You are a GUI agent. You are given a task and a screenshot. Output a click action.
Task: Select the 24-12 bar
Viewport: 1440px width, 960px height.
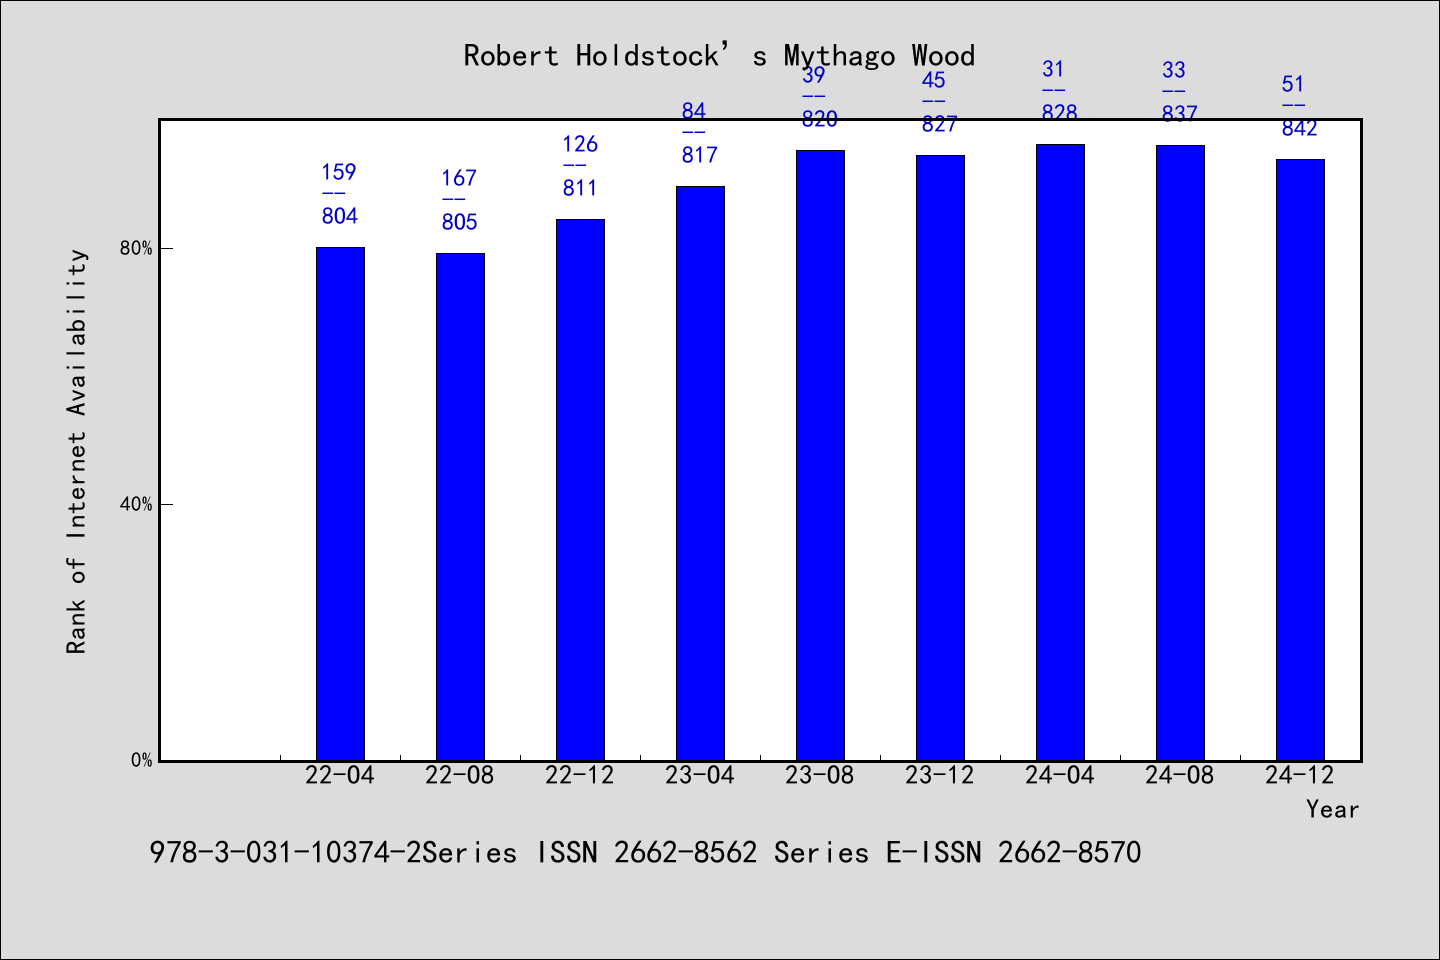click(1300, 460)
